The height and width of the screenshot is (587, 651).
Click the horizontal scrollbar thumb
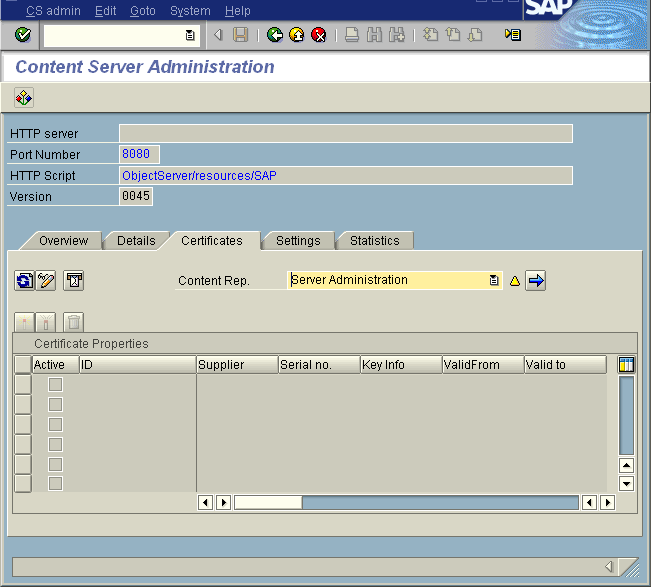[x=268, y=503]
